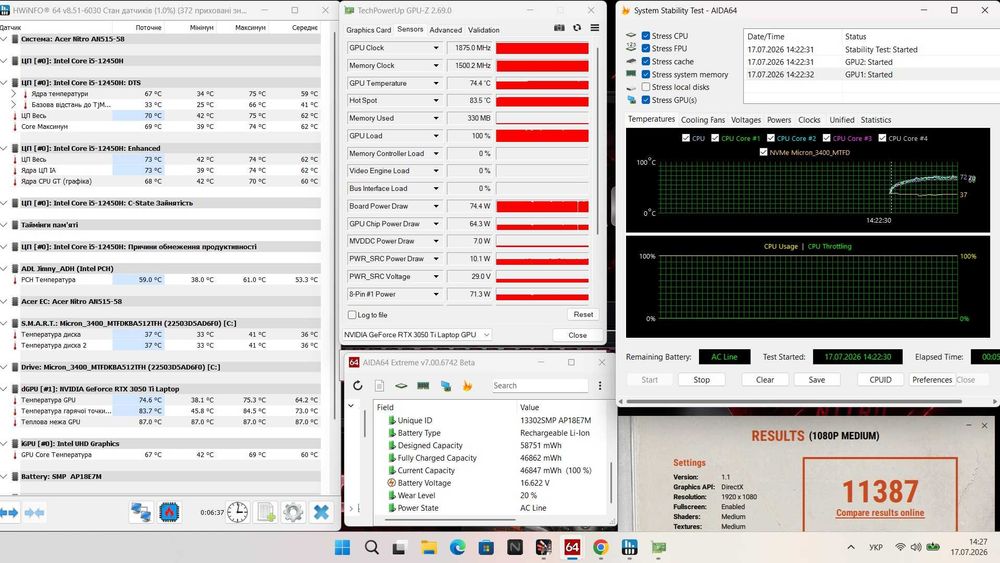Switch to GPU-Z Graphics Card tab

[369, 30]
